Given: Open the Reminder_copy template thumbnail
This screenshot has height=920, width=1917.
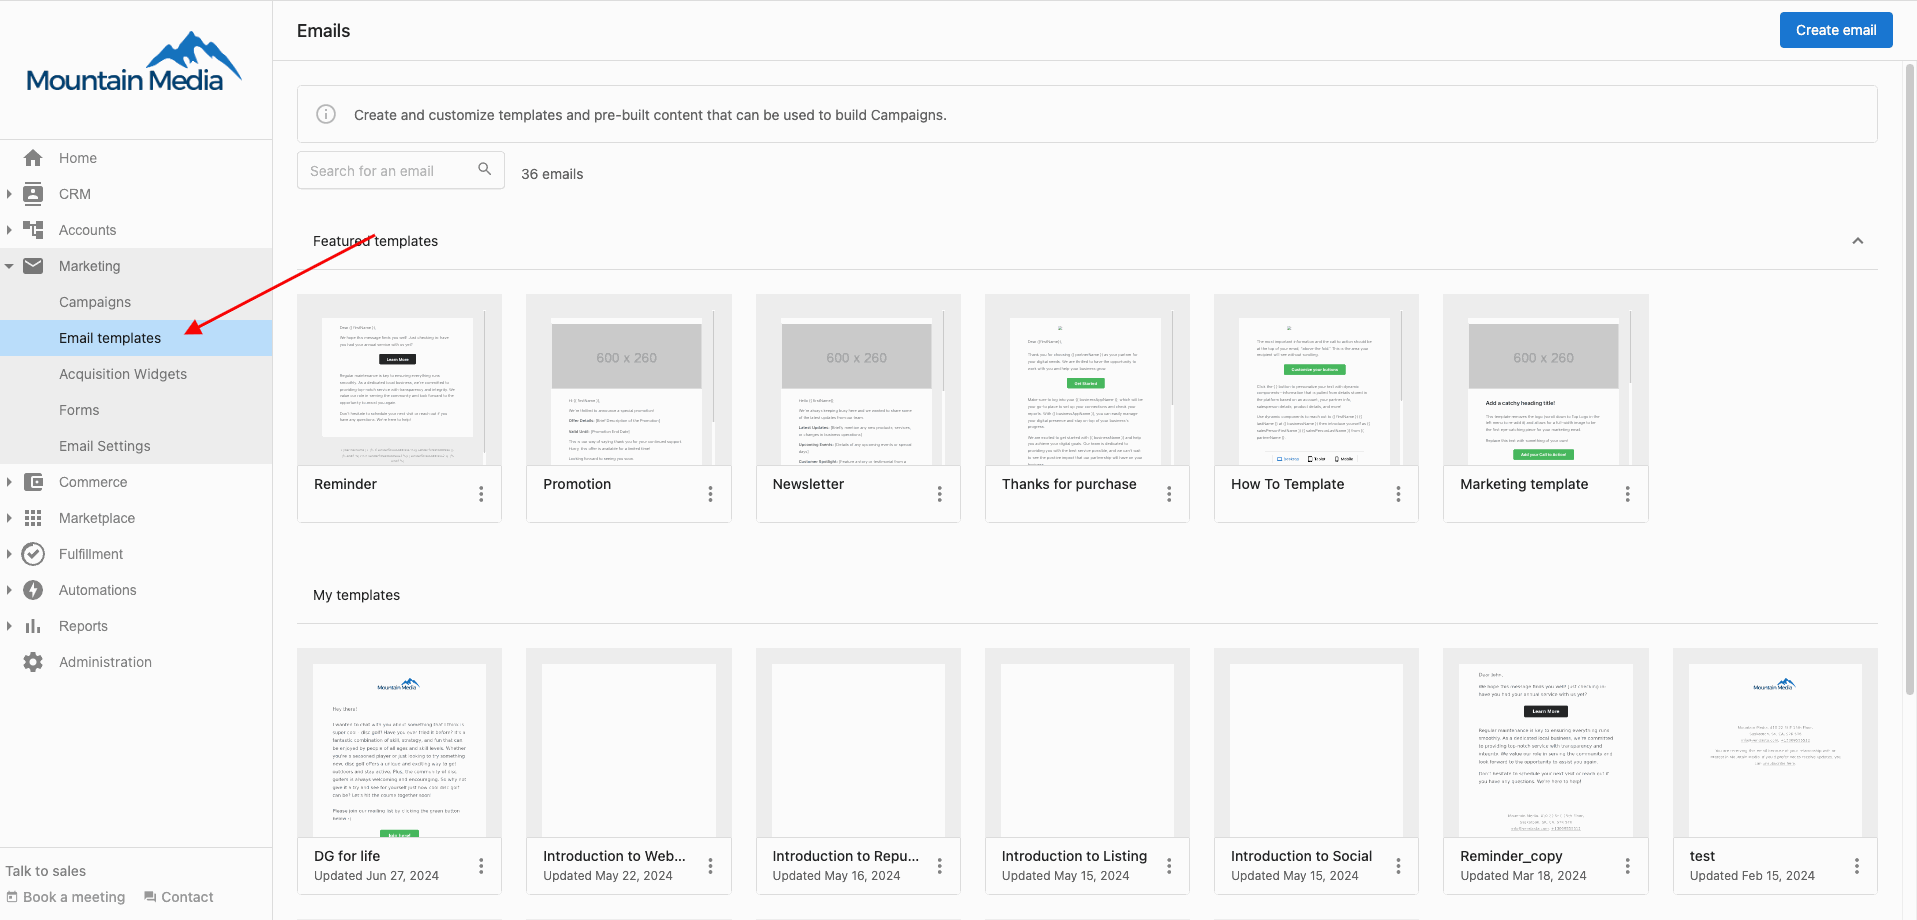Looking at the screenshot, I should pos(1546,743).
